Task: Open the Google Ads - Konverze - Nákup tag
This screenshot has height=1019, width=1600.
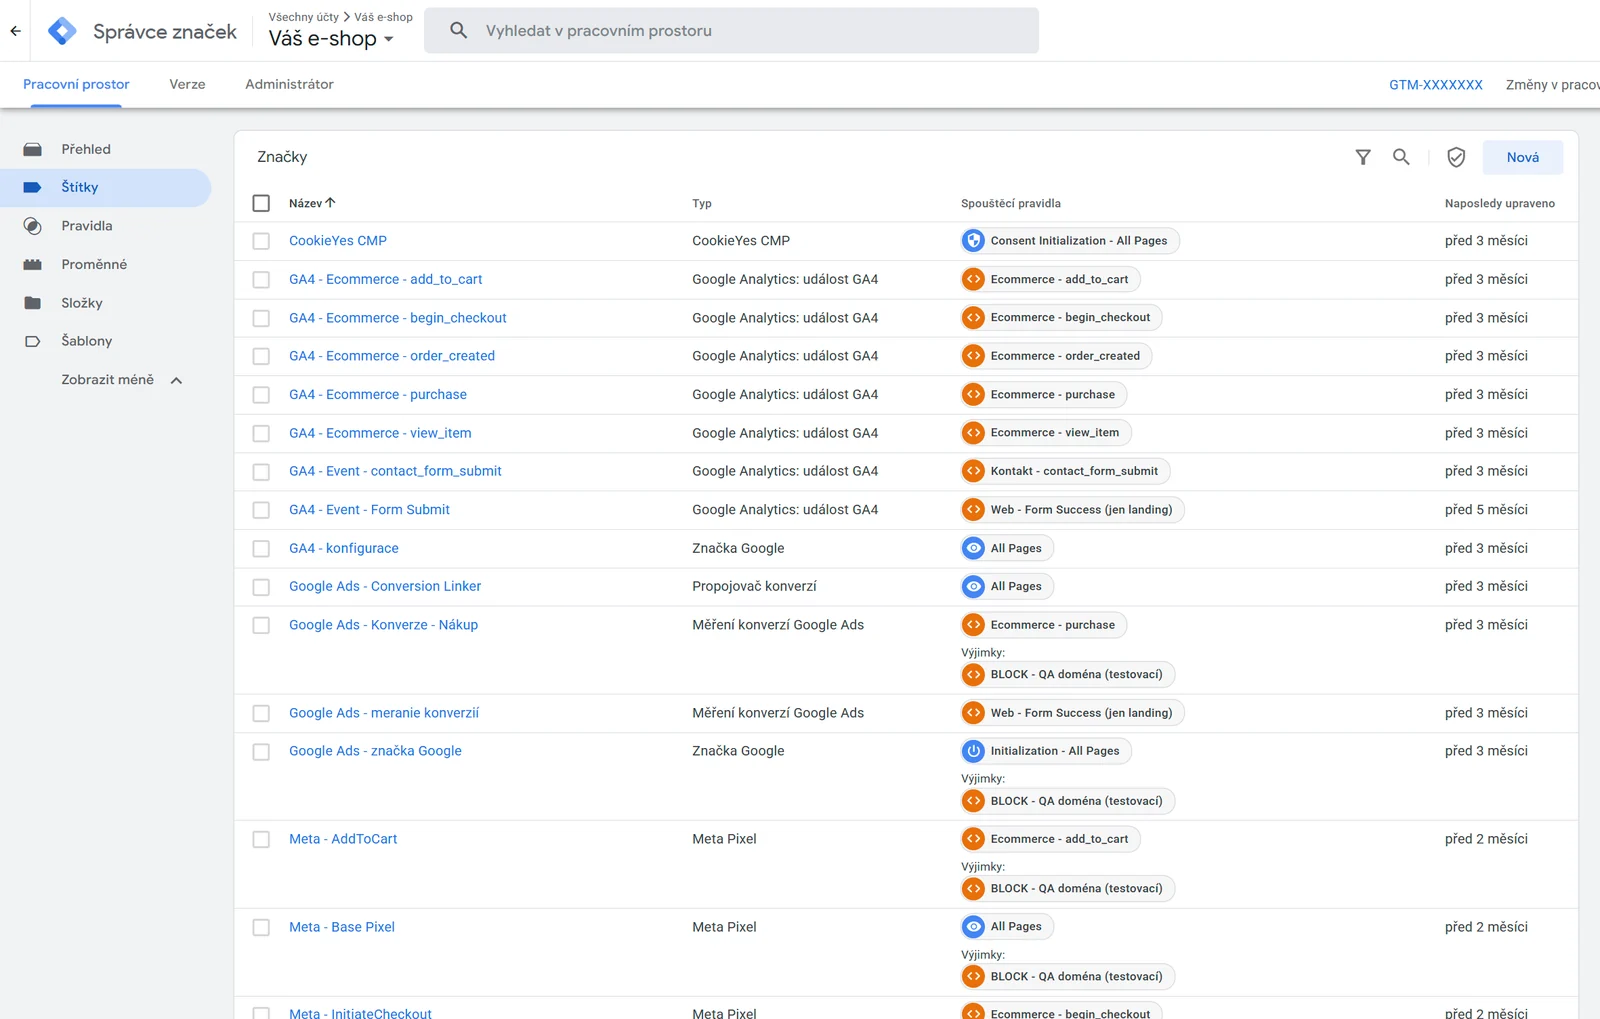Action: tap(383, 625)
